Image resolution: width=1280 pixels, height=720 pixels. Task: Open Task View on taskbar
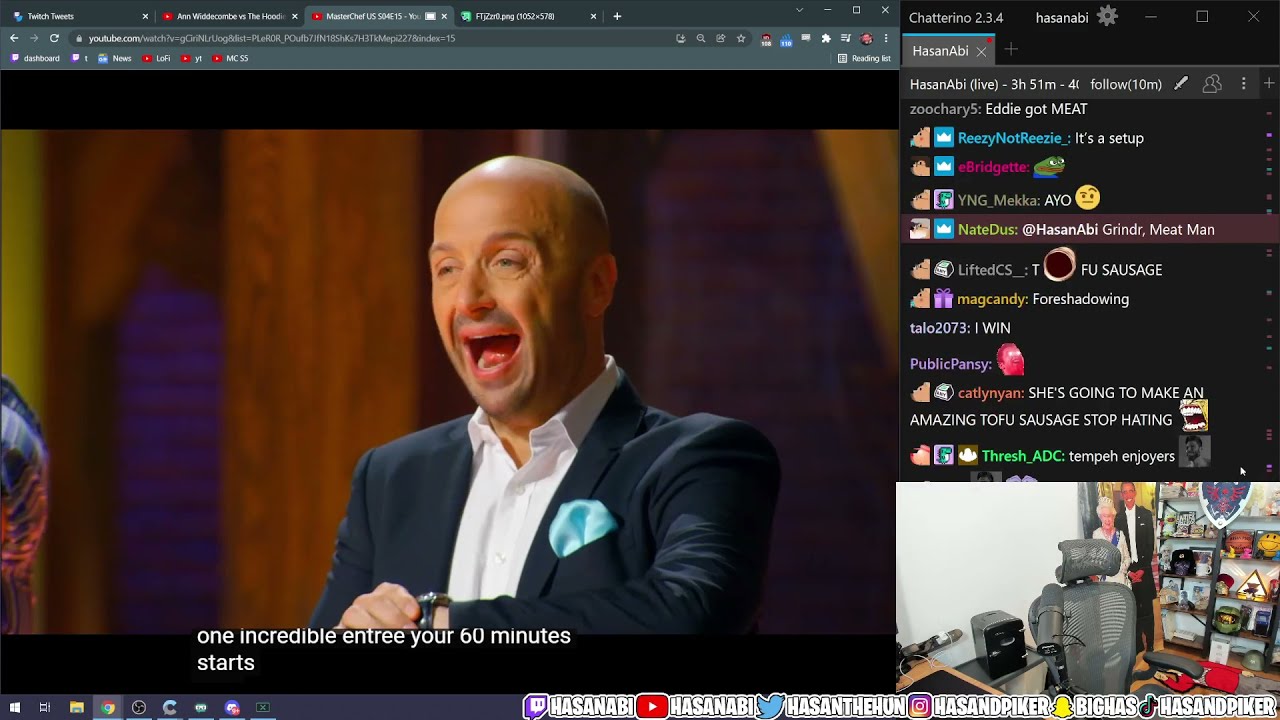point(45,707)
